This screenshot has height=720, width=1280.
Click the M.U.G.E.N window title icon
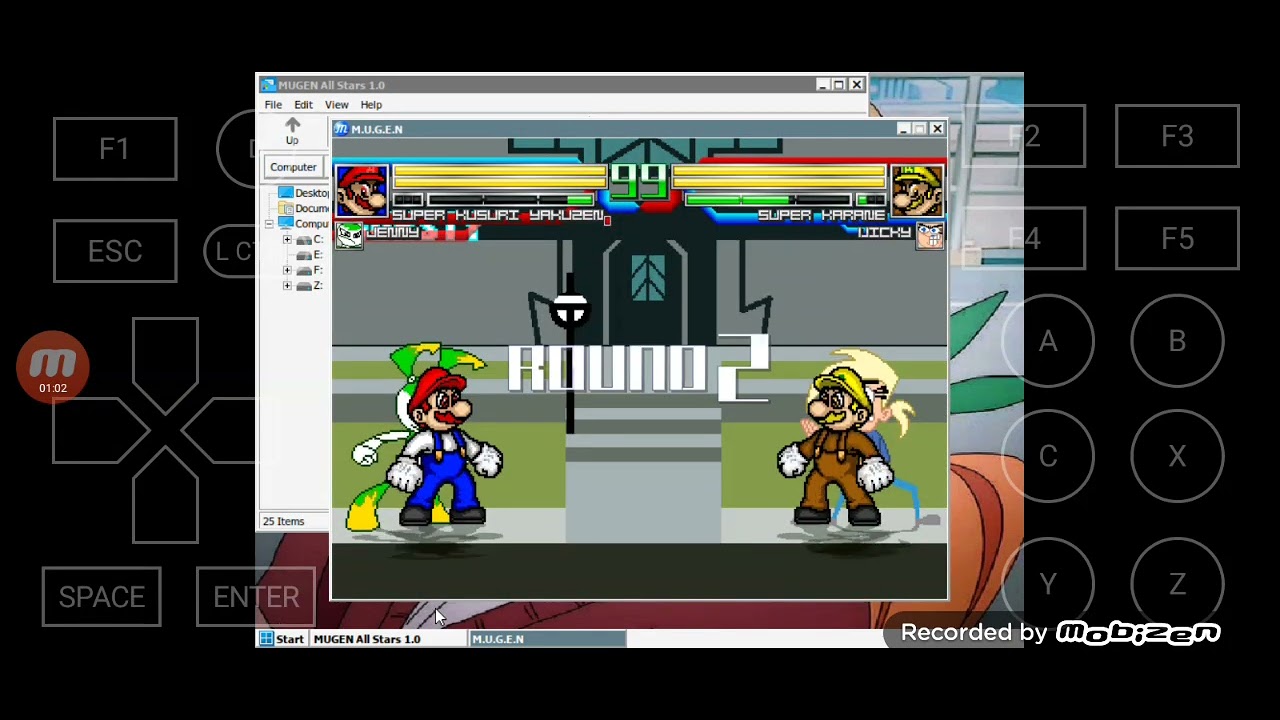tap(341, 129)
